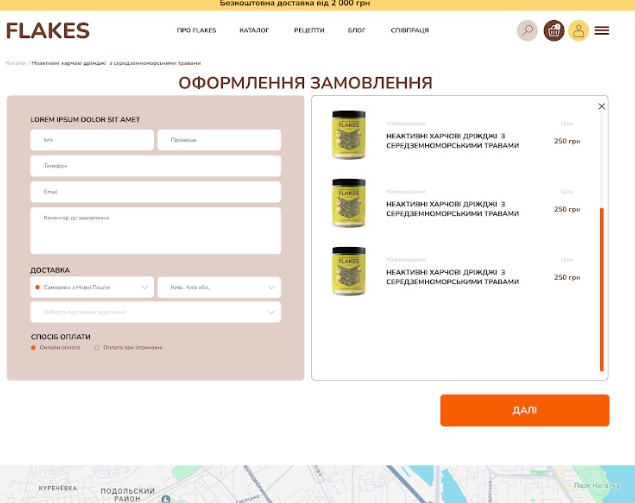Image resolution: width=635 pixels, height=503 pixels.
Task: Expand the Київ city dropdown
Action: (x=218, y=288)
